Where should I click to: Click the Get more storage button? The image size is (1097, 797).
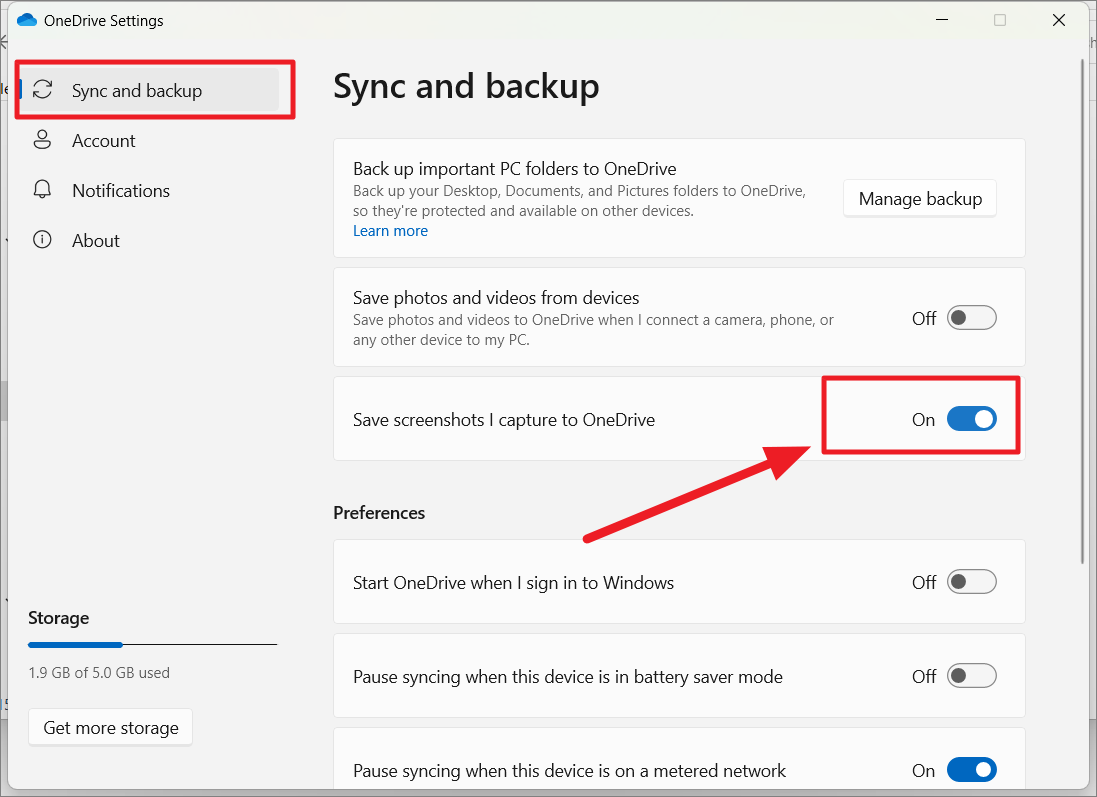click(110, 727)
